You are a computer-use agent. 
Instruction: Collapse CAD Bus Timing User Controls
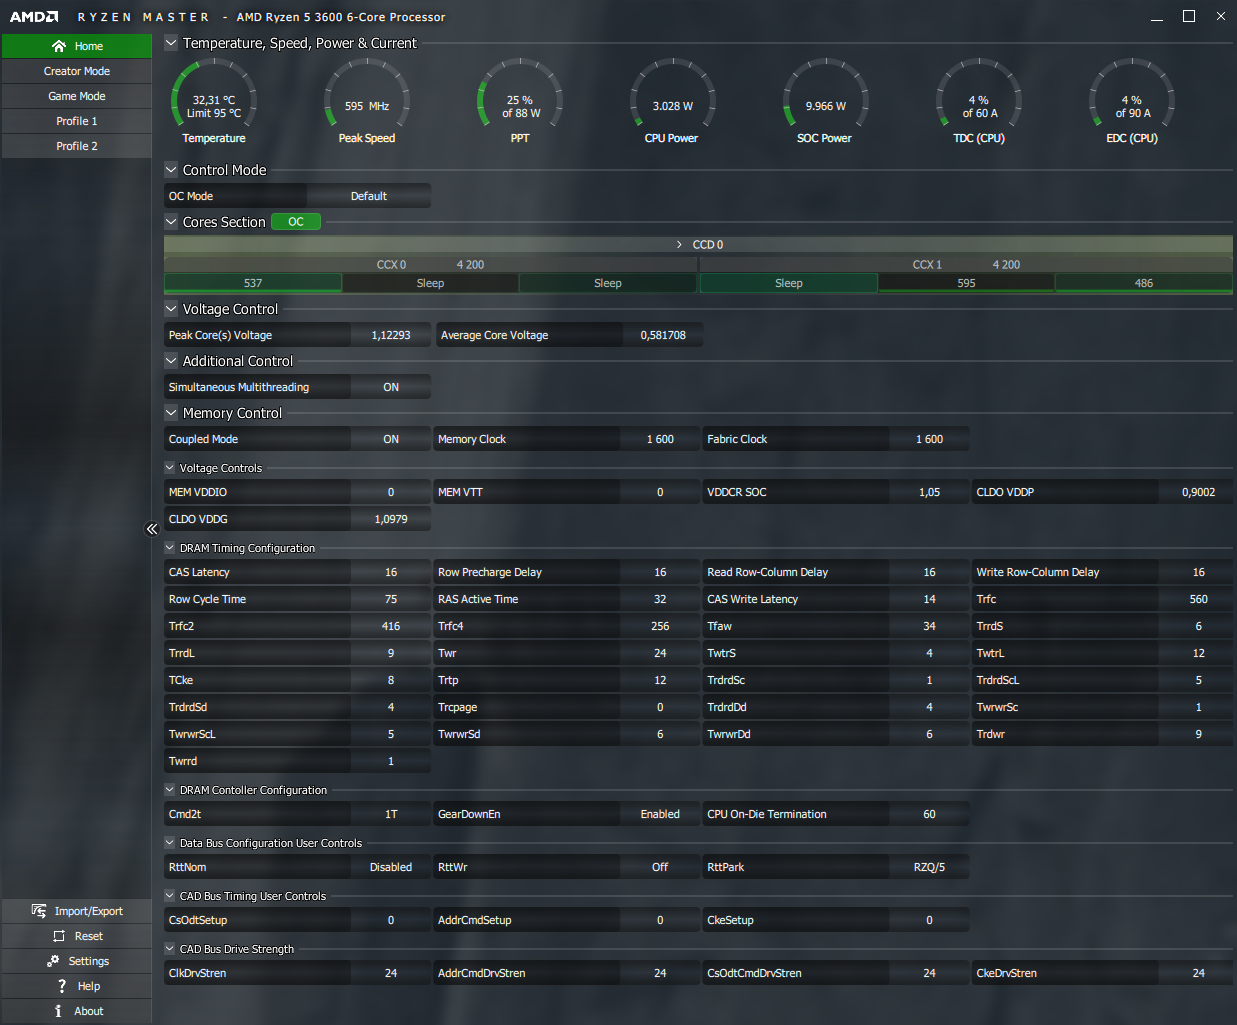tap(170, 896)
